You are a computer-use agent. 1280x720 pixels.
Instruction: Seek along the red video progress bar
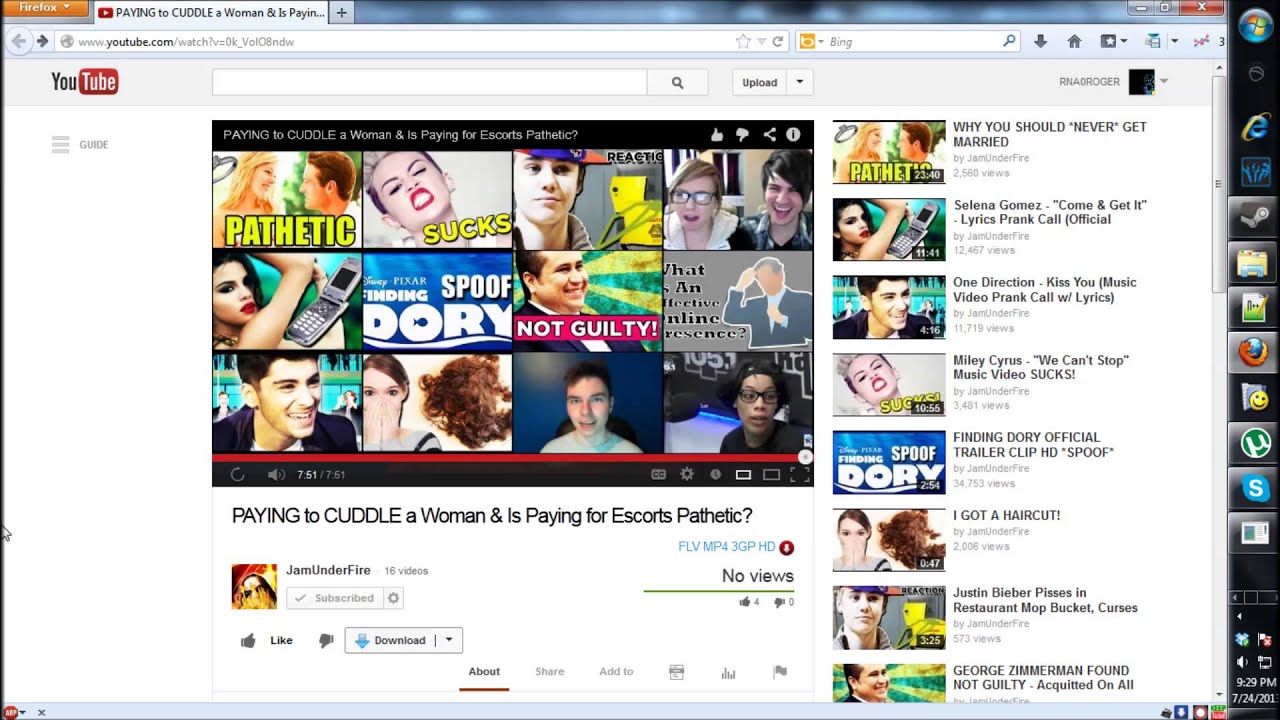click(509, 457)
